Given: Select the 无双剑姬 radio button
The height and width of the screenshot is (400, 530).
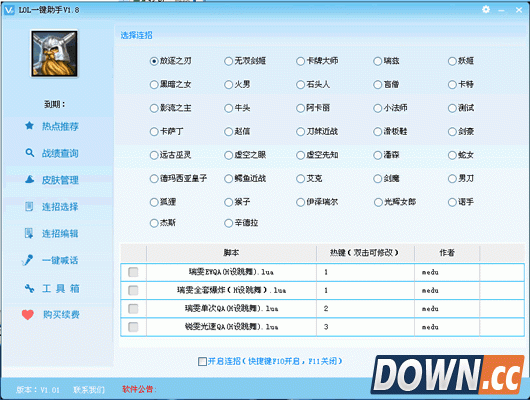Looking at the screenshot, I should pos(228,61).
